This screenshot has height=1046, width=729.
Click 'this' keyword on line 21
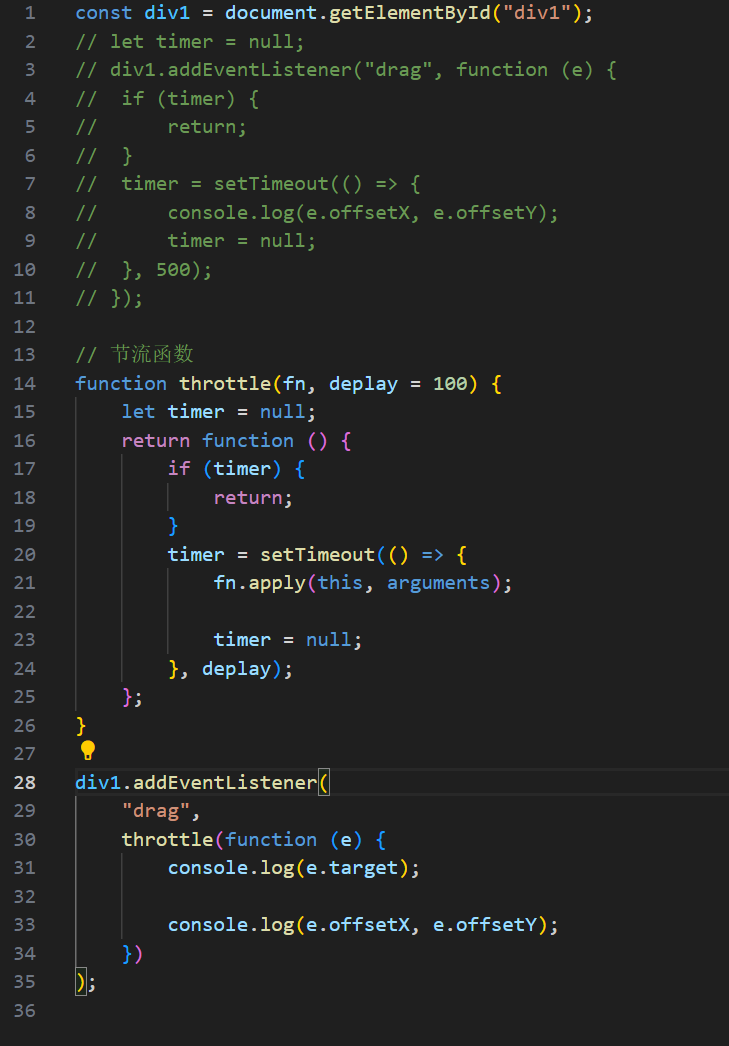click(x=340, y=583)
